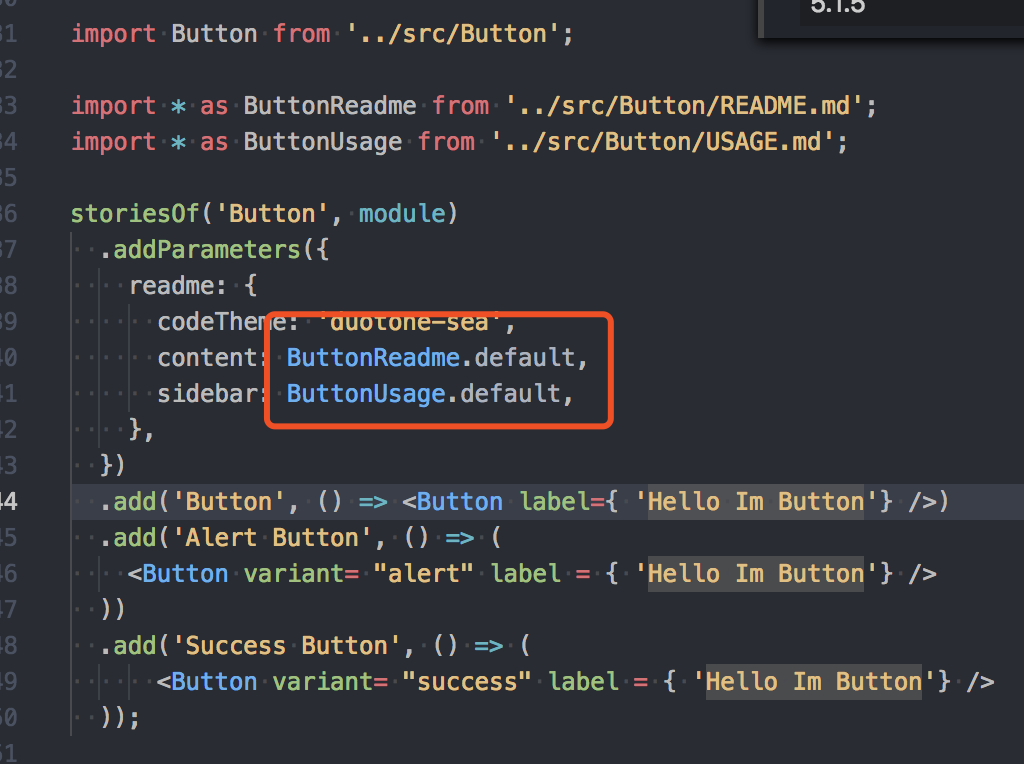
Task: Click 'Hello Im Button' in the alert variant line
Action: point(756,574)
